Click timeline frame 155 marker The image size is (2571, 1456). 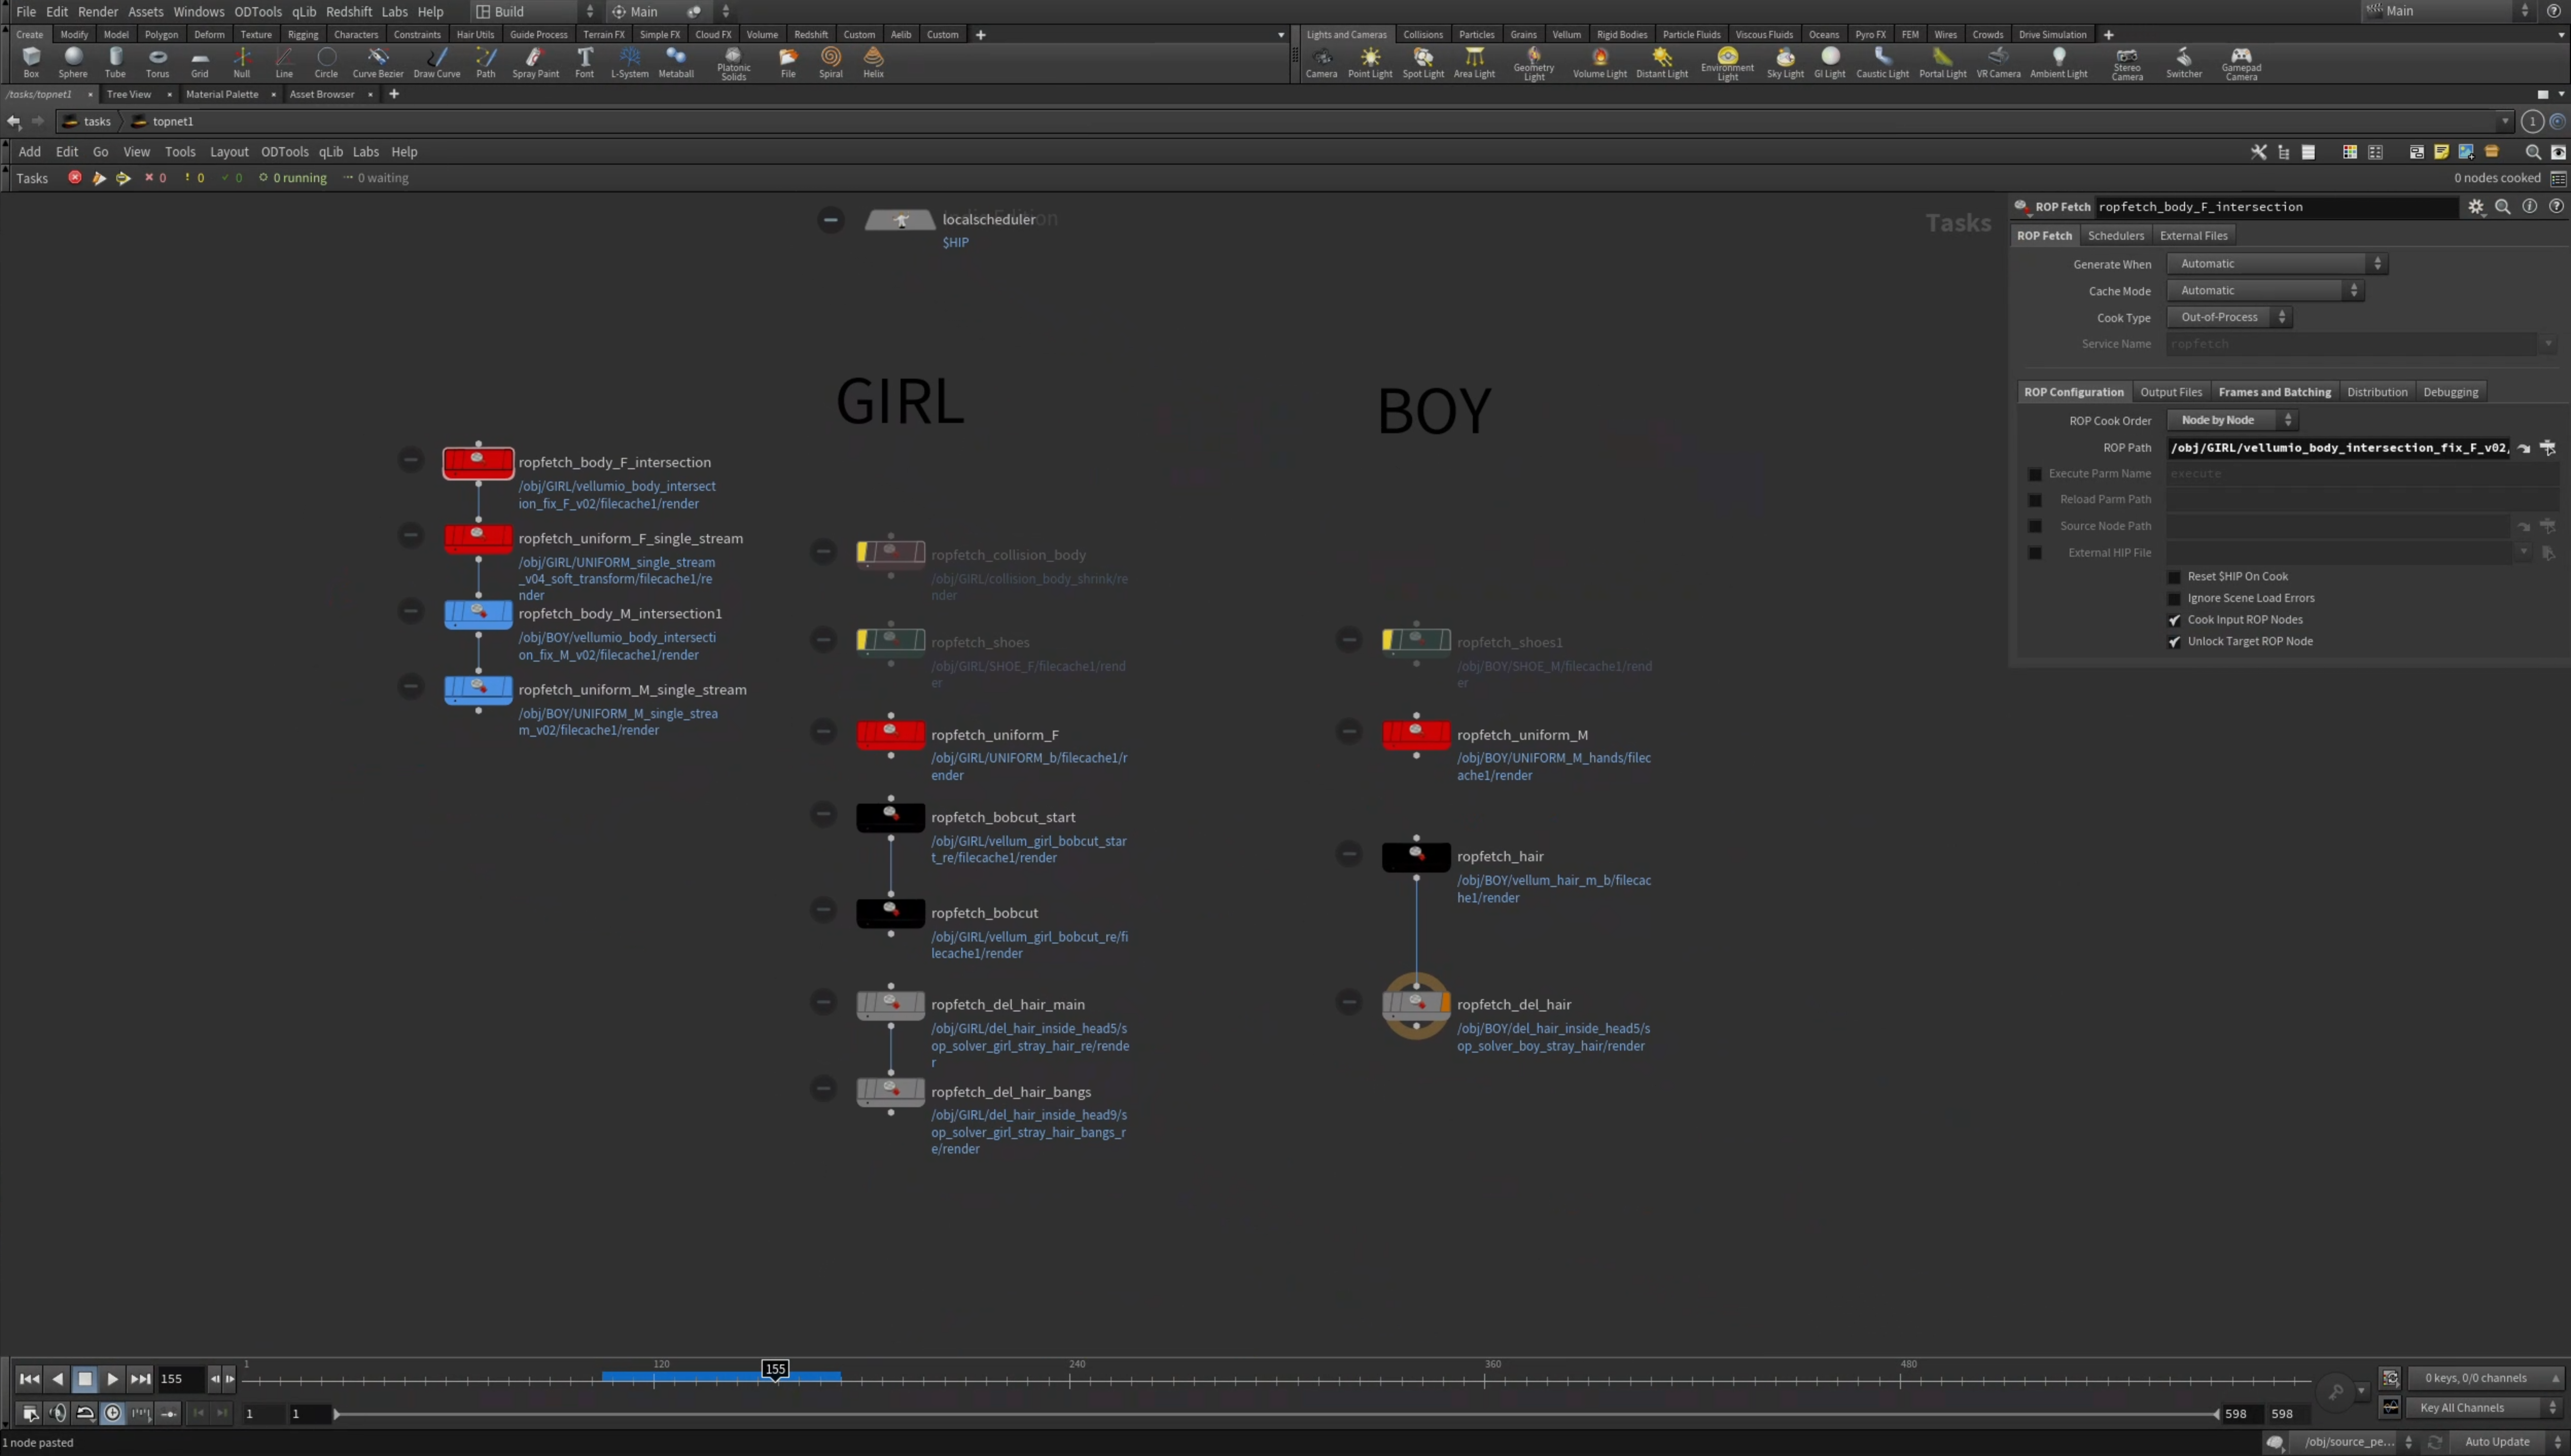point(775,1369)
